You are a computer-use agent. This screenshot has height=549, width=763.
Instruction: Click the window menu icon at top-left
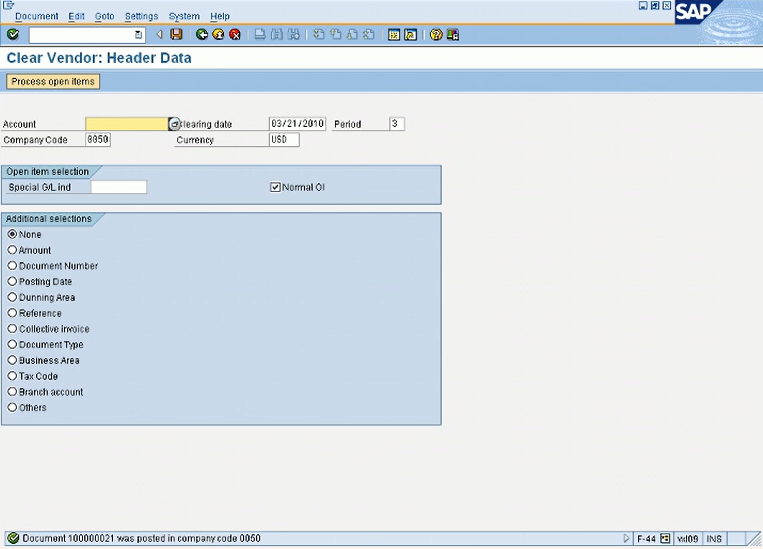click(x=8, y=5)
